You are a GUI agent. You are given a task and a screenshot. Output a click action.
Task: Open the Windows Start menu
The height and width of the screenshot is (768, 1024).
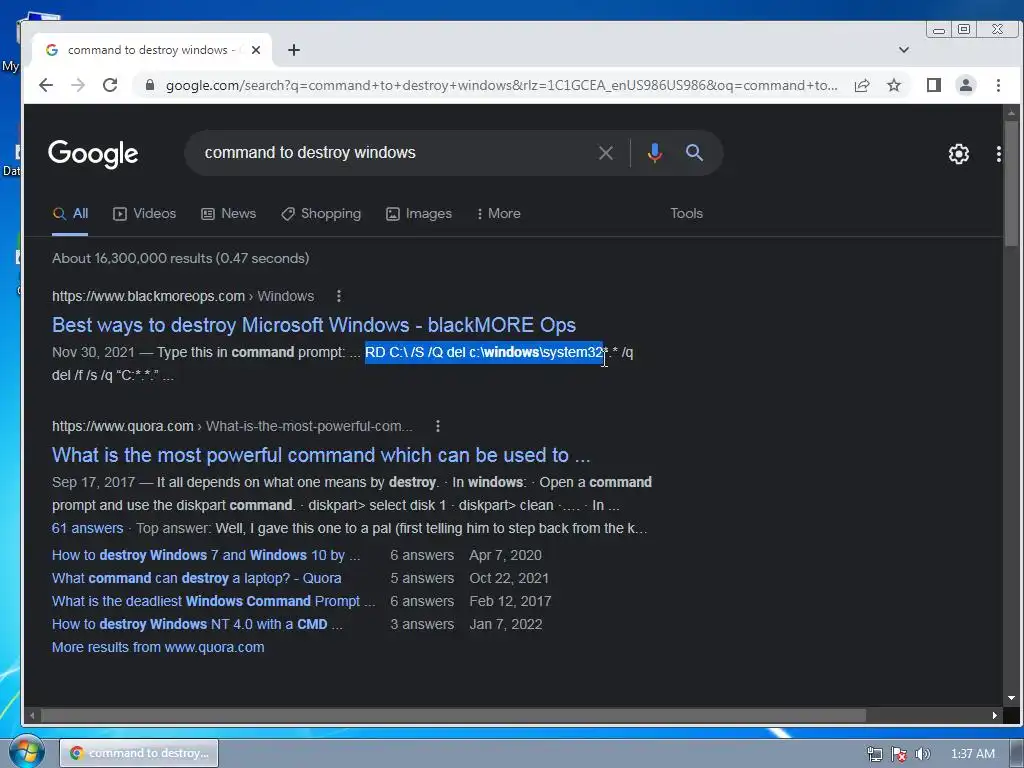25,752
